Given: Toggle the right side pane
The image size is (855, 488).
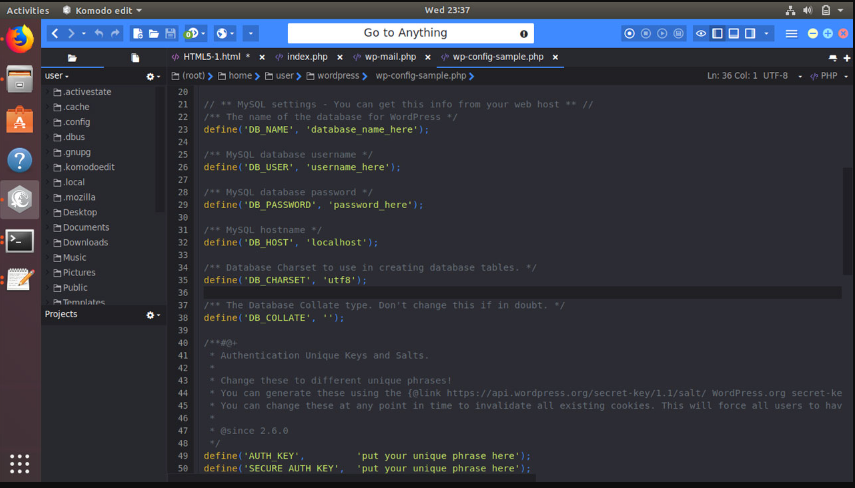Looking at the screenshot, I should coord(750,33).
